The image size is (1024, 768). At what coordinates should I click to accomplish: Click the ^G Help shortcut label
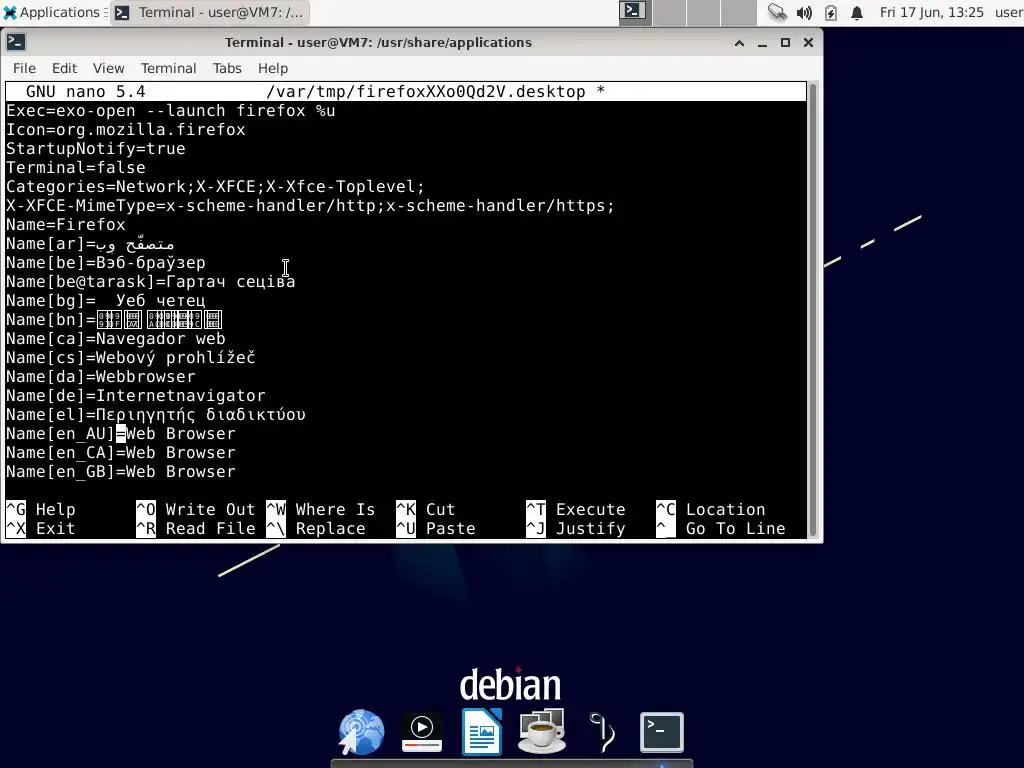(x=40, y=509)
